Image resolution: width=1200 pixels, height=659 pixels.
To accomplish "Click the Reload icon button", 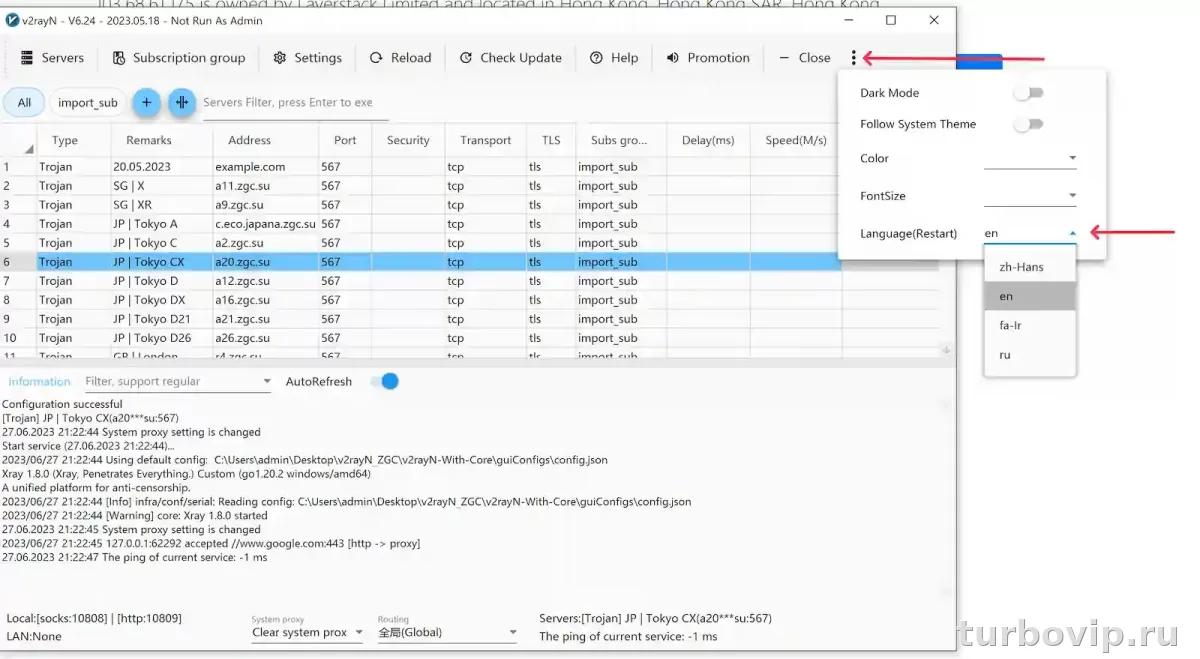I will point(376,58).
